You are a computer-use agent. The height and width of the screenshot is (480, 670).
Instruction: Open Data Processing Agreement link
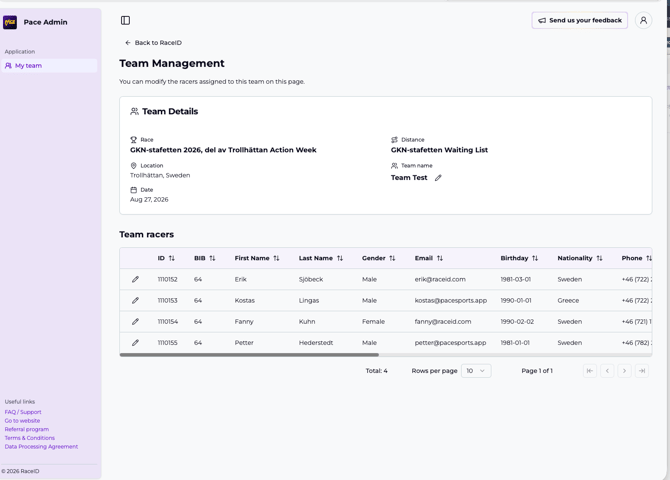point(41,446)
